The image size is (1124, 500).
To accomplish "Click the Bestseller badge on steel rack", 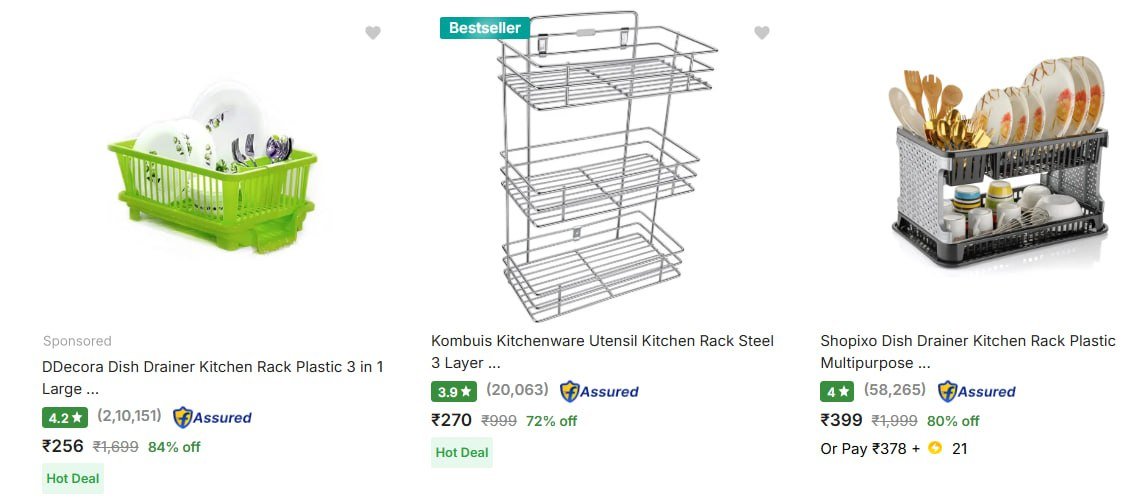I will click(x=484, y=28).
